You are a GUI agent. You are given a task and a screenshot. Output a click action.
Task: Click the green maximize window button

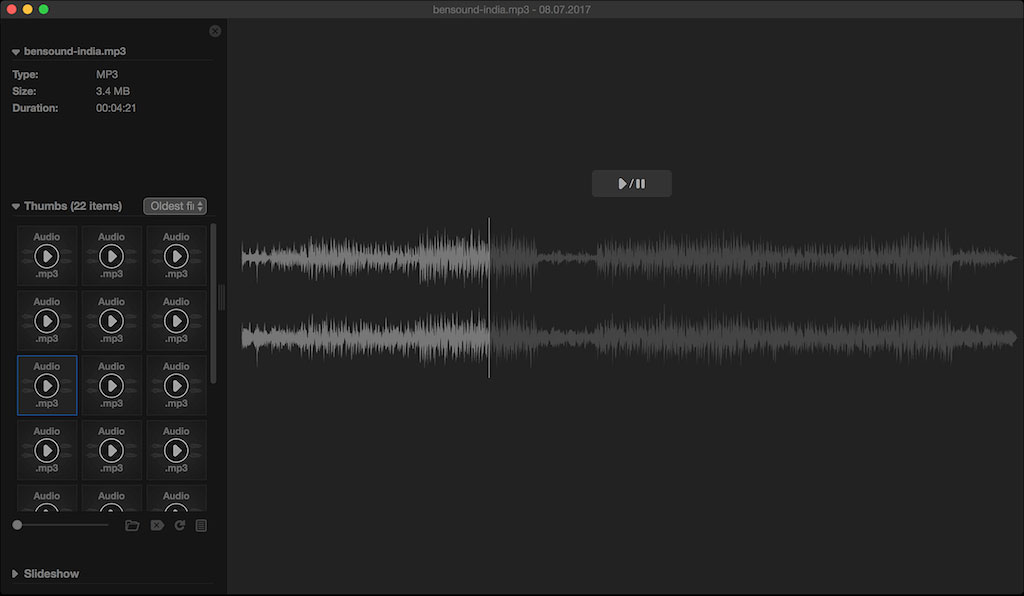[44, 9]
